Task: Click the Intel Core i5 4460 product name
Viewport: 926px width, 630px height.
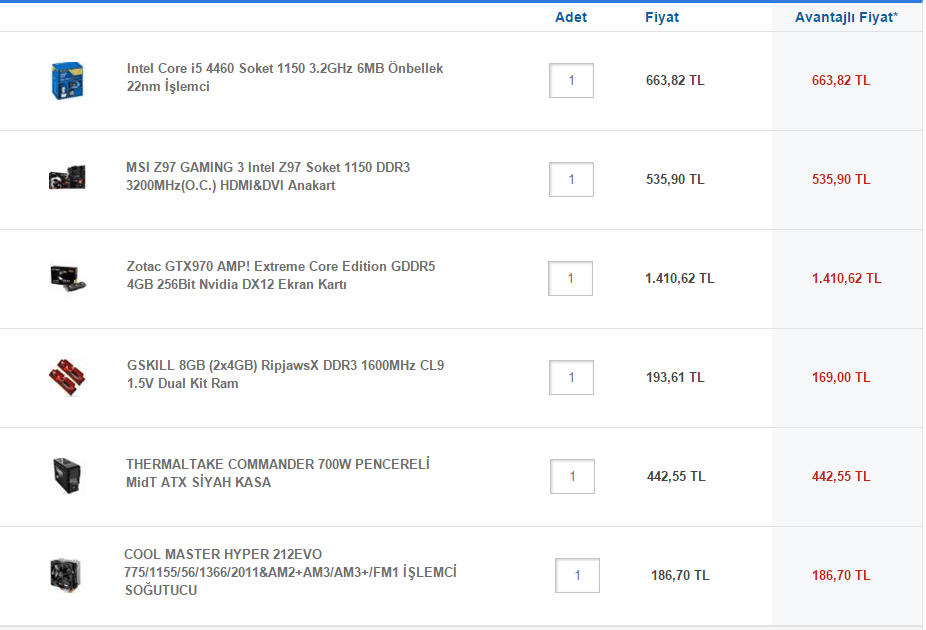Action: (x=285, y=77)
